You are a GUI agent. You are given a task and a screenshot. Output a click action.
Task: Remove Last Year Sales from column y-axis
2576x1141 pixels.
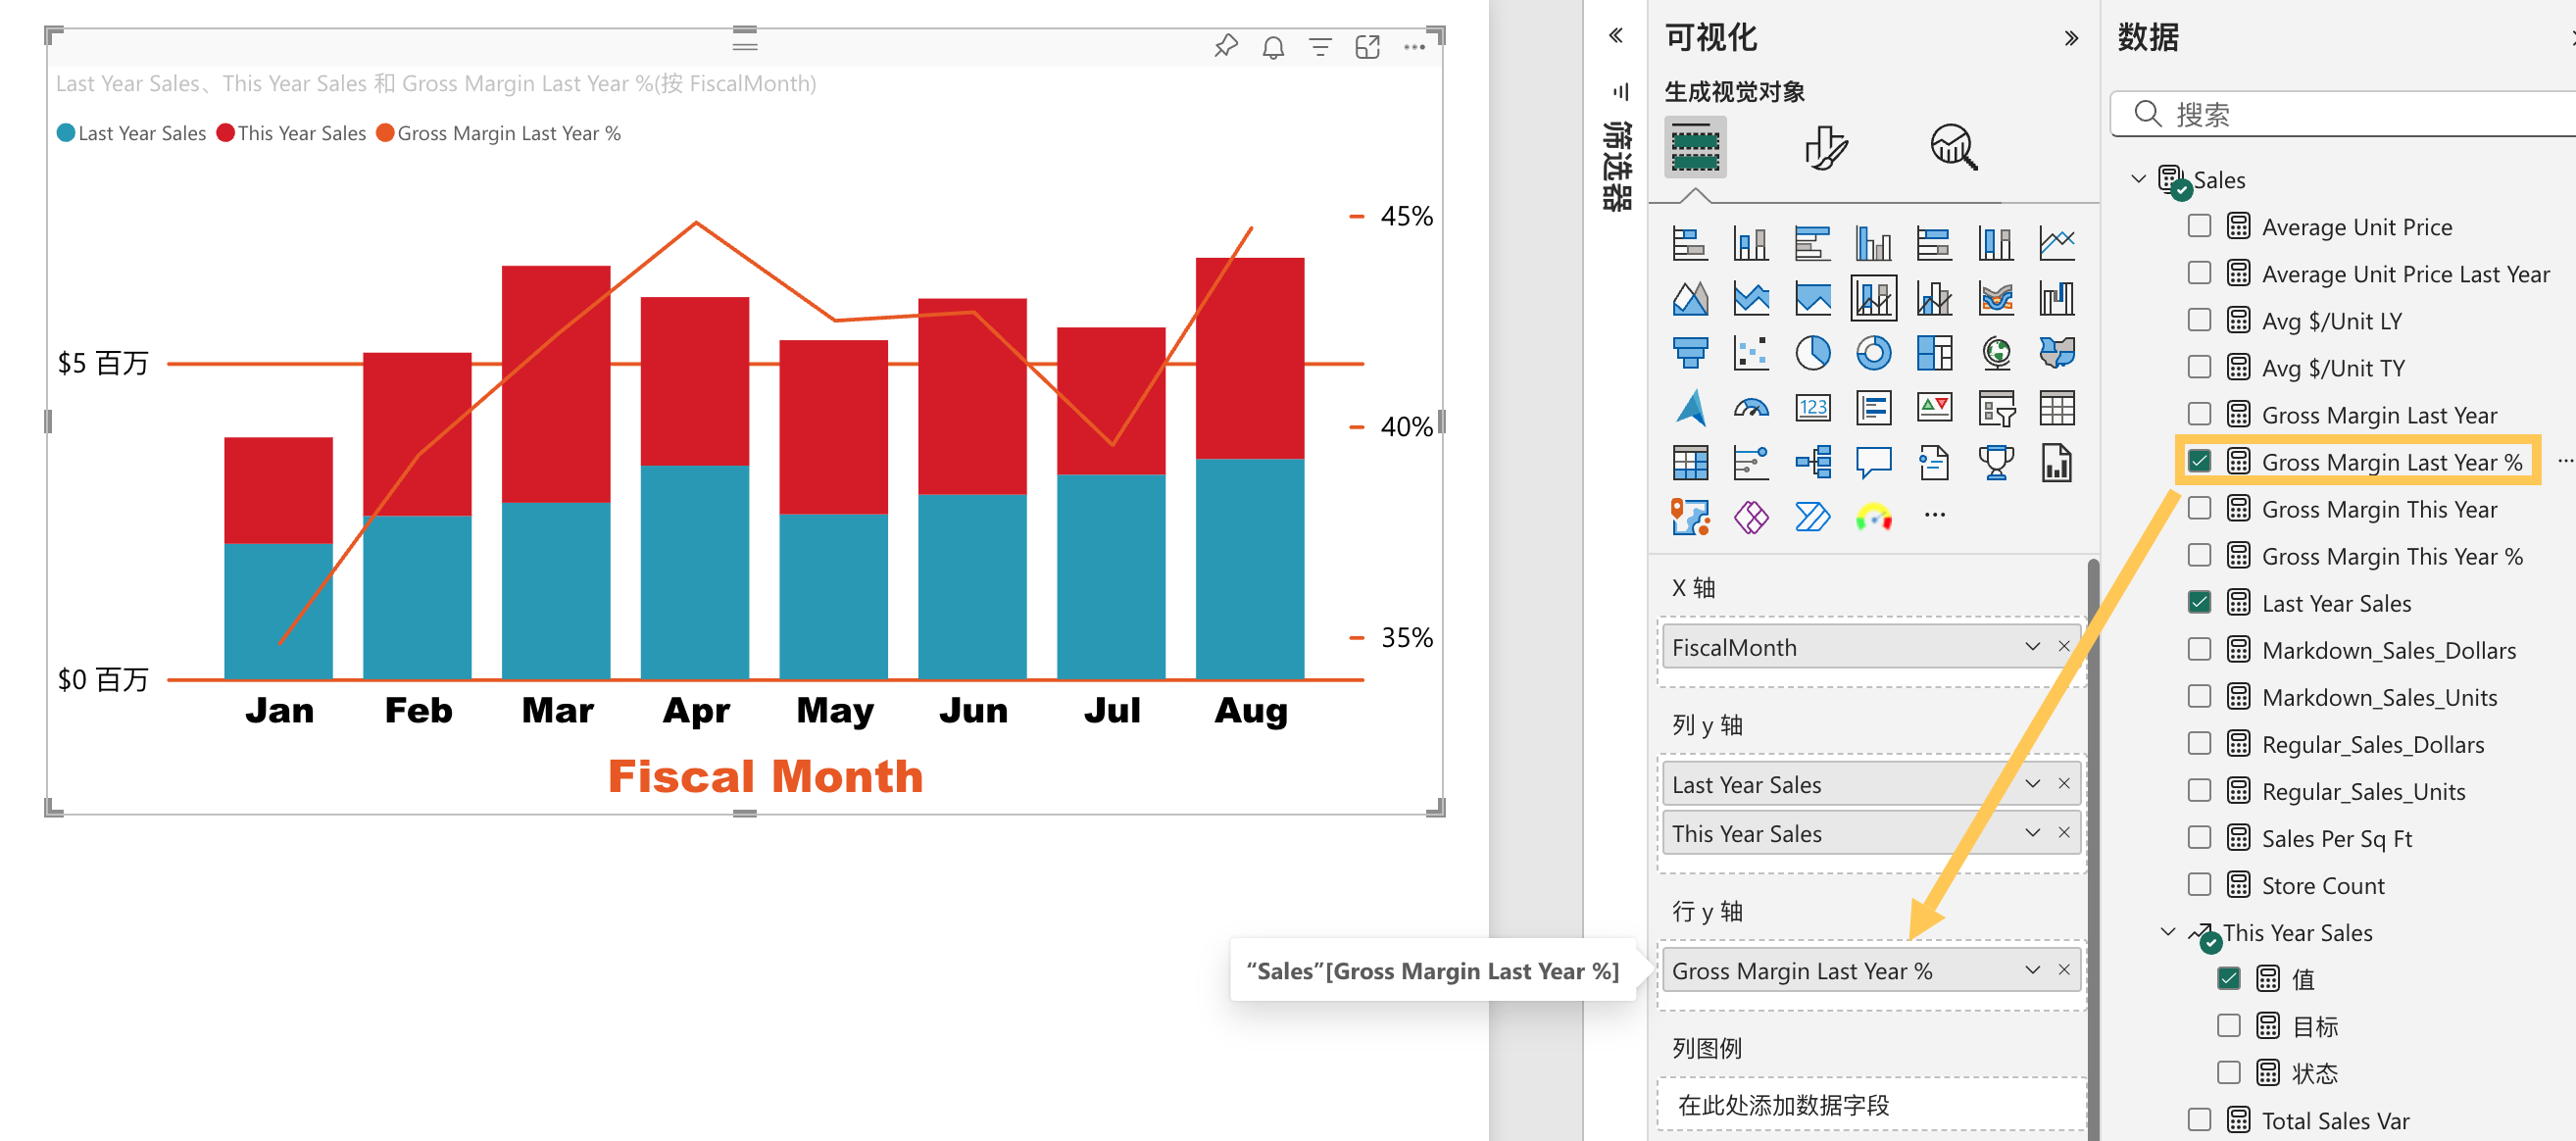click(2064, 784)
